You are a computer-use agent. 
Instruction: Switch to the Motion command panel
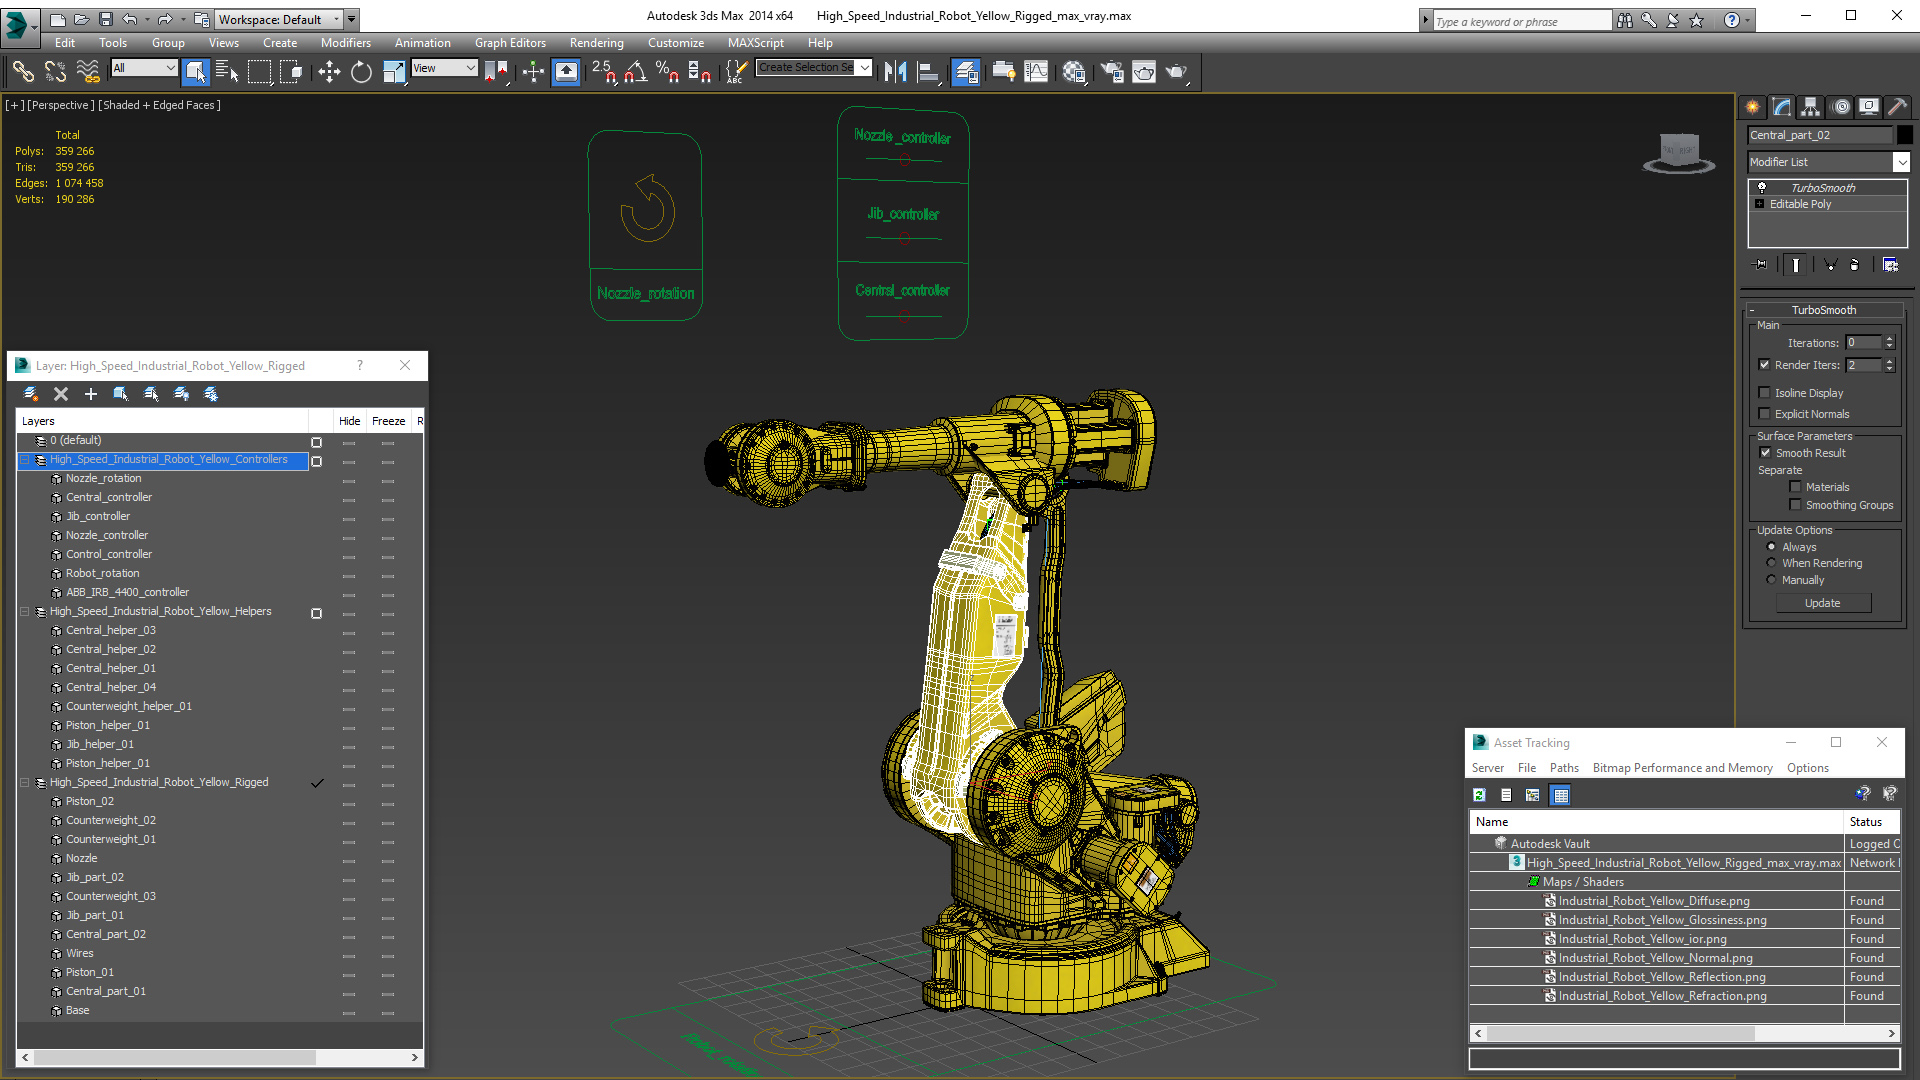pyautogui.click(x=1841, y=107)
